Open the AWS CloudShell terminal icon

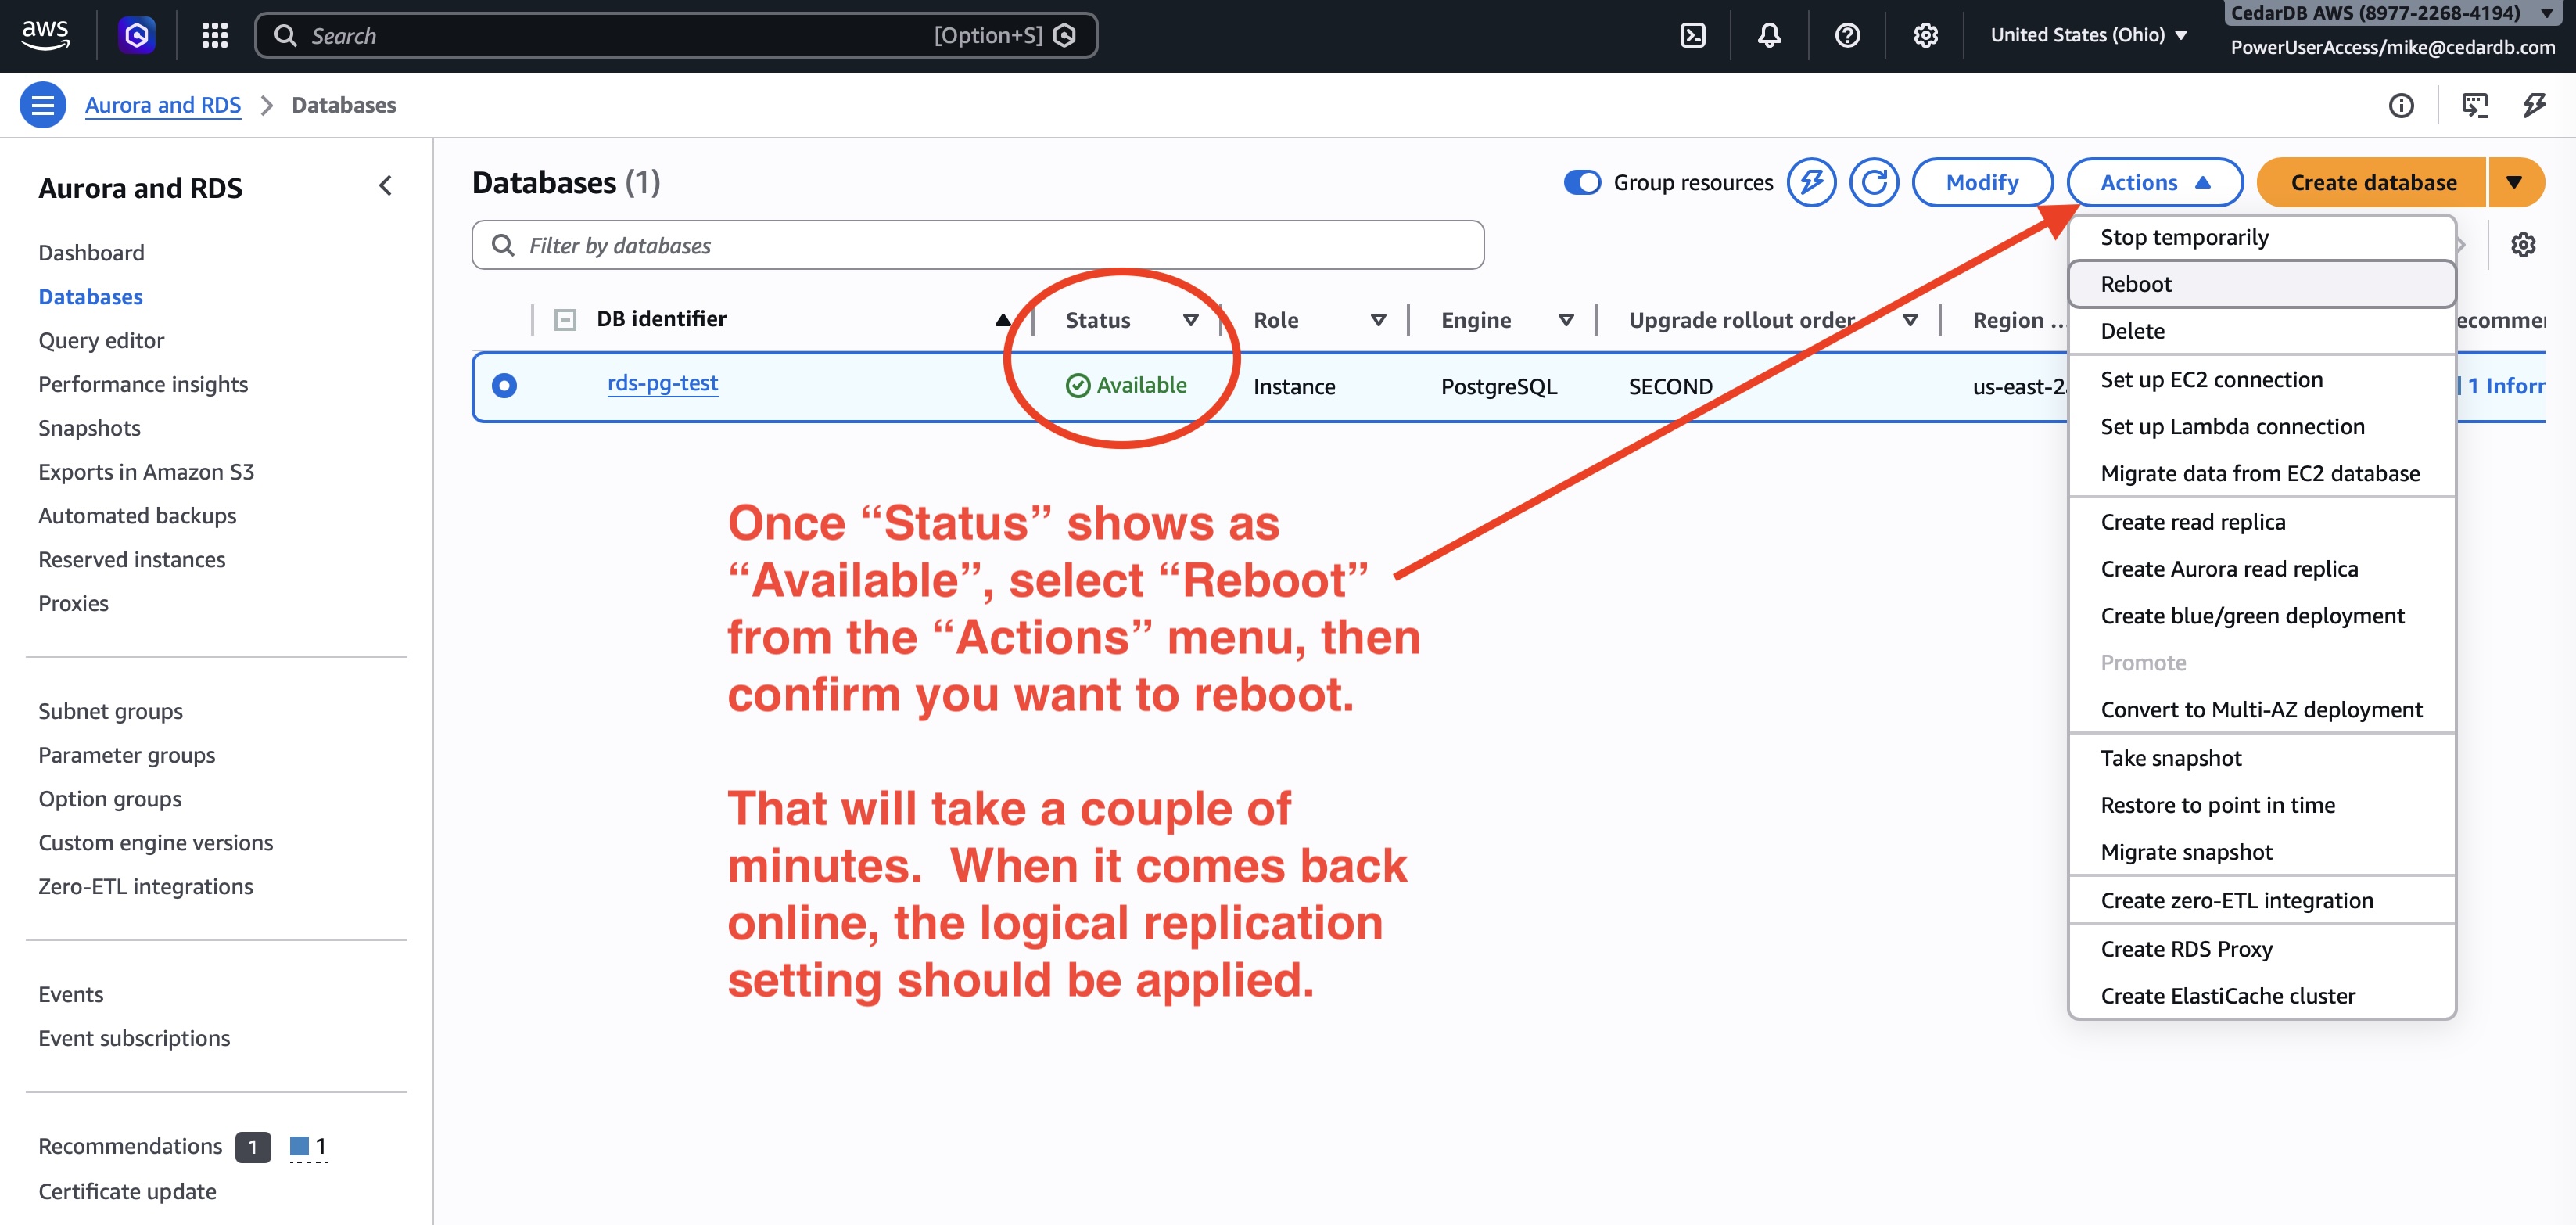point(1692,36)
